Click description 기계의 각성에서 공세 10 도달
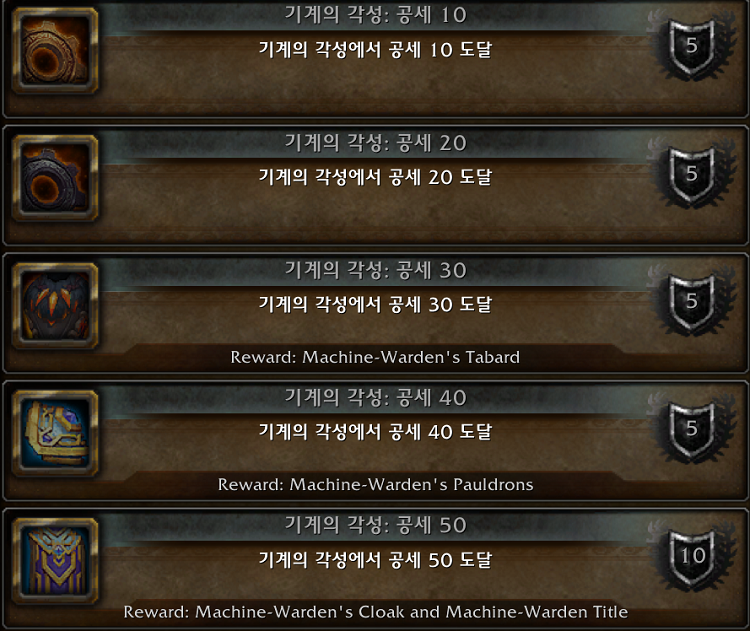750x631 pixels. (375, 50)
